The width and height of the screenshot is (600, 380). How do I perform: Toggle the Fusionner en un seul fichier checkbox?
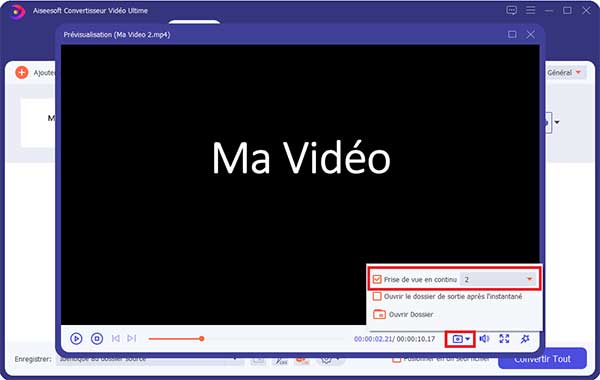pos(396,359)
